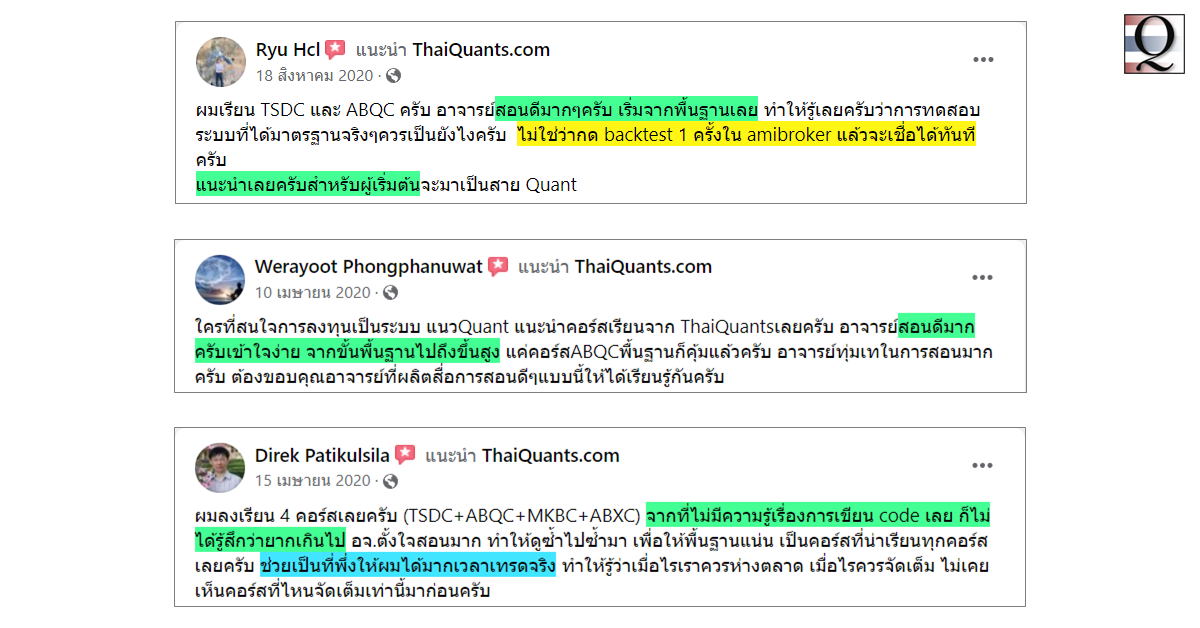Open the three-dot menu on Direk's post
The width and height of the screenshot is (1200, 628).
984,465
